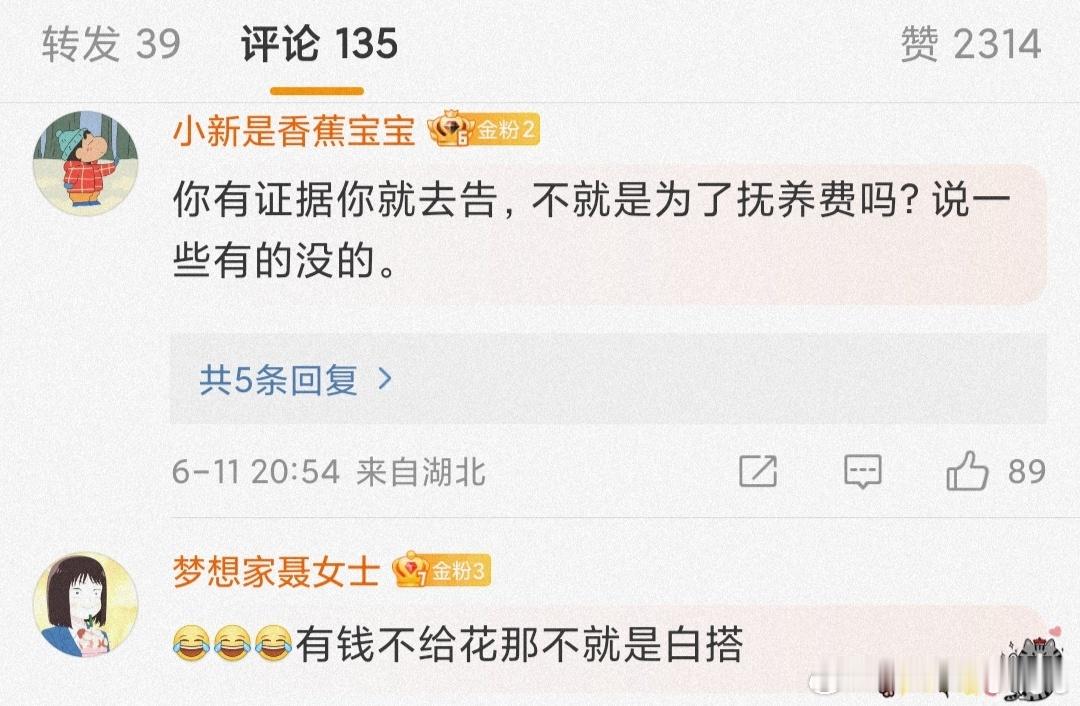Click the comment text 你有证据你就去告

pyautogui.click(x=335, y=200)
